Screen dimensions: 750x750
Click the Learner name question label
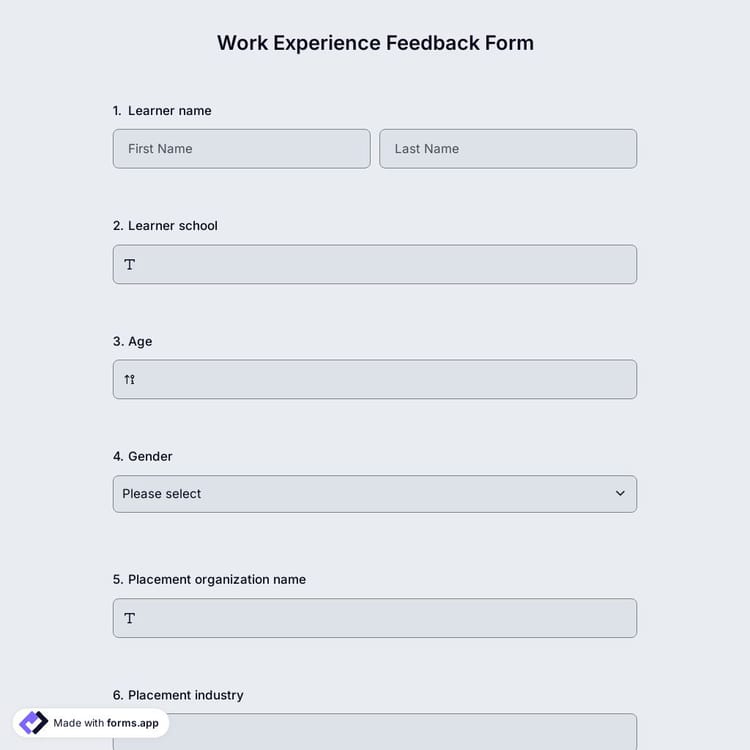pos(169,111)
